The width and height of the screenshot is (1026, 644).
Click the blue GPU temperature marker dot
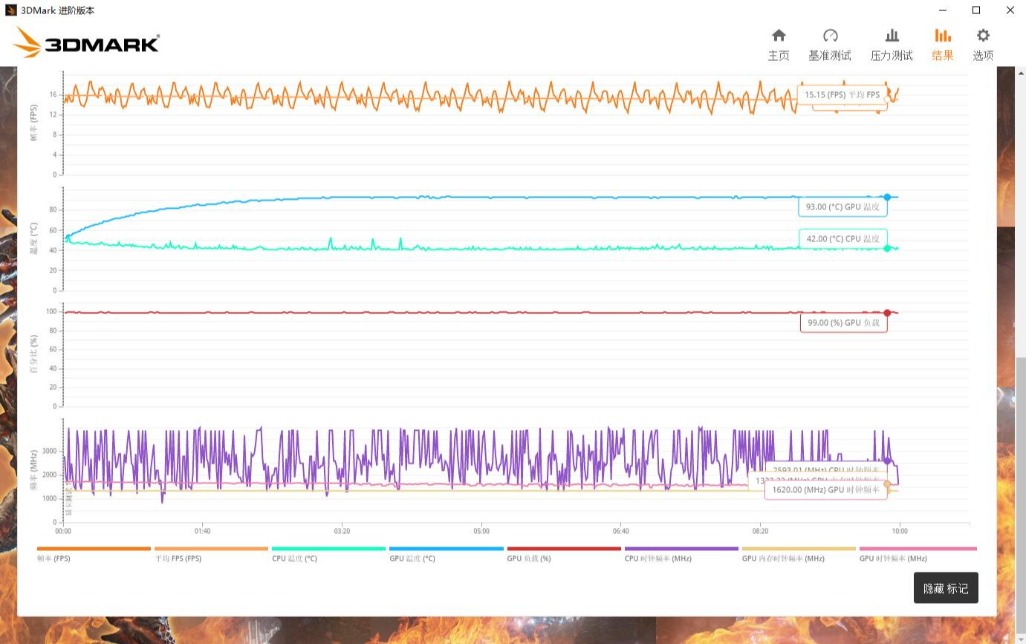tap(887, 197)
